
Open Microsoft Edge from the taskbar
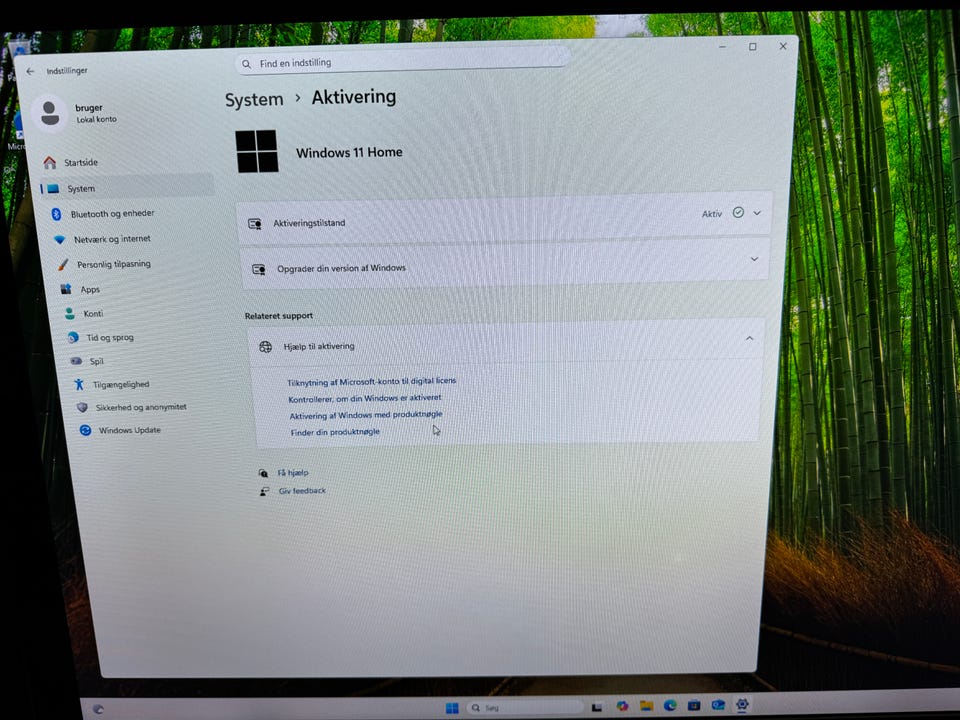click(670, 706)
